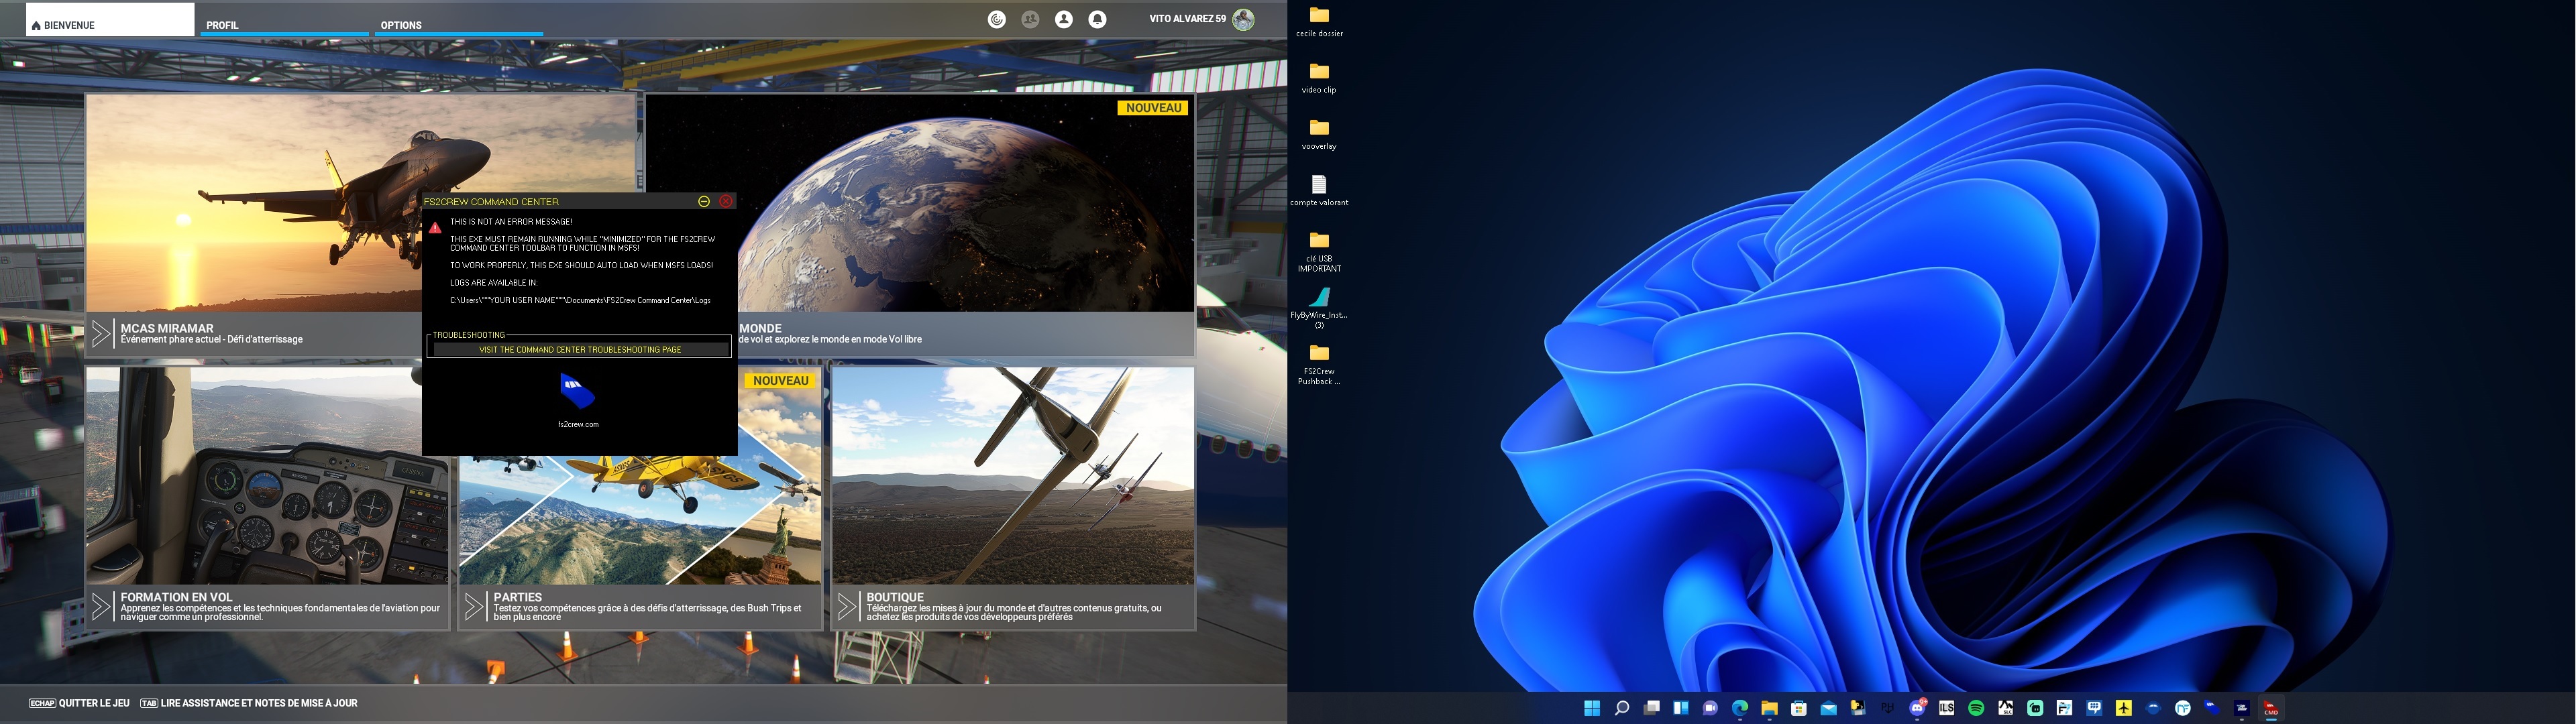
Task: Select the 'cecile dossier' desktop folder
Action: pos(1319,22)
